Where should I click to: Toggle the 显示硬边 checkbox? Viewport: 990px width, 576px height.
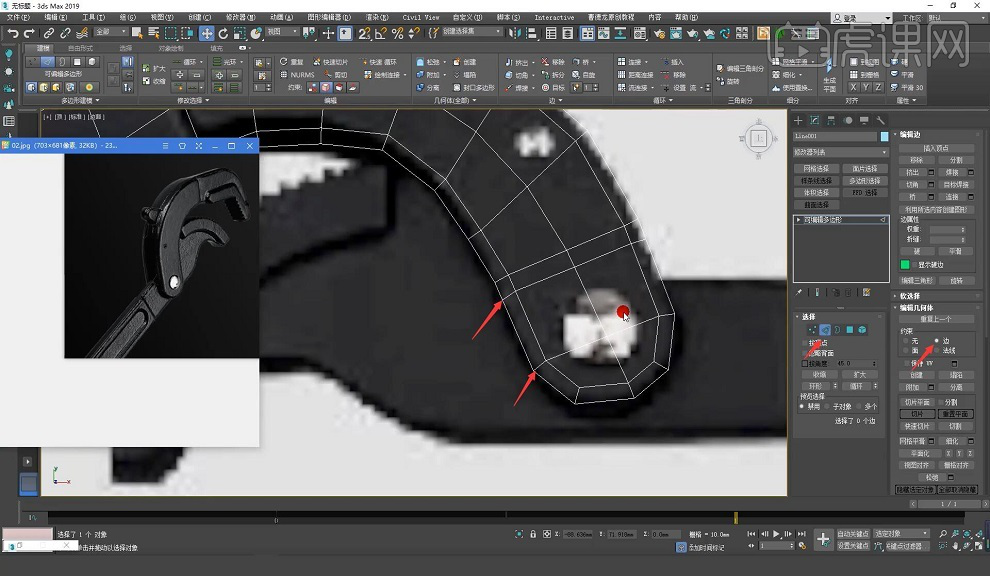[x=915, y=265]
